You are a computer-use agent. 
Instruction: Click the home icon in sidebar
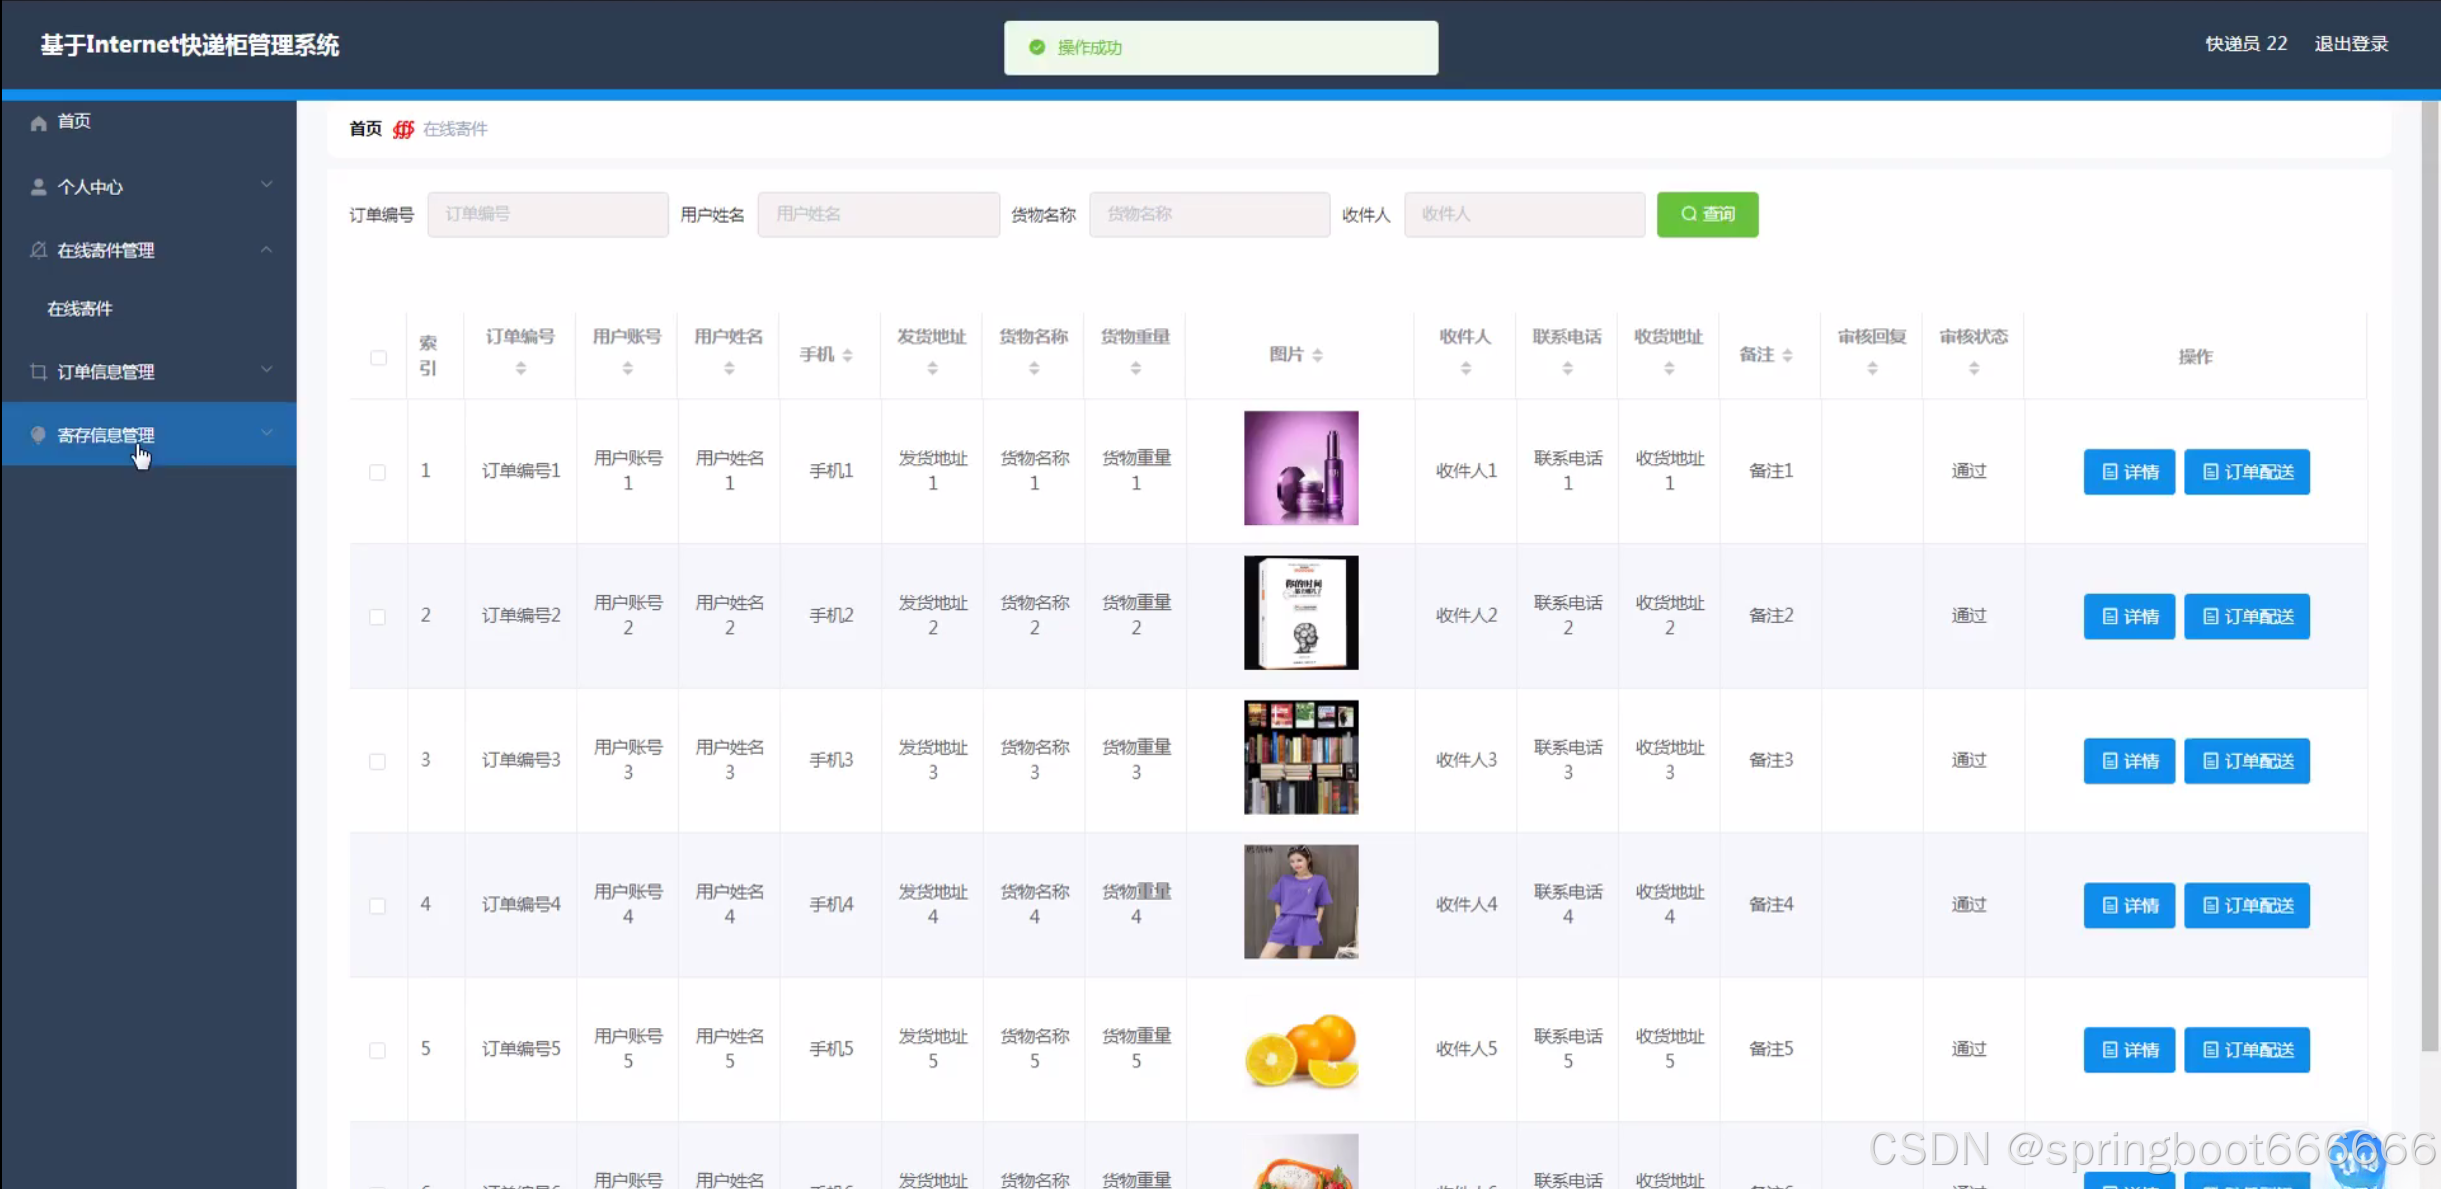(39, 123)
